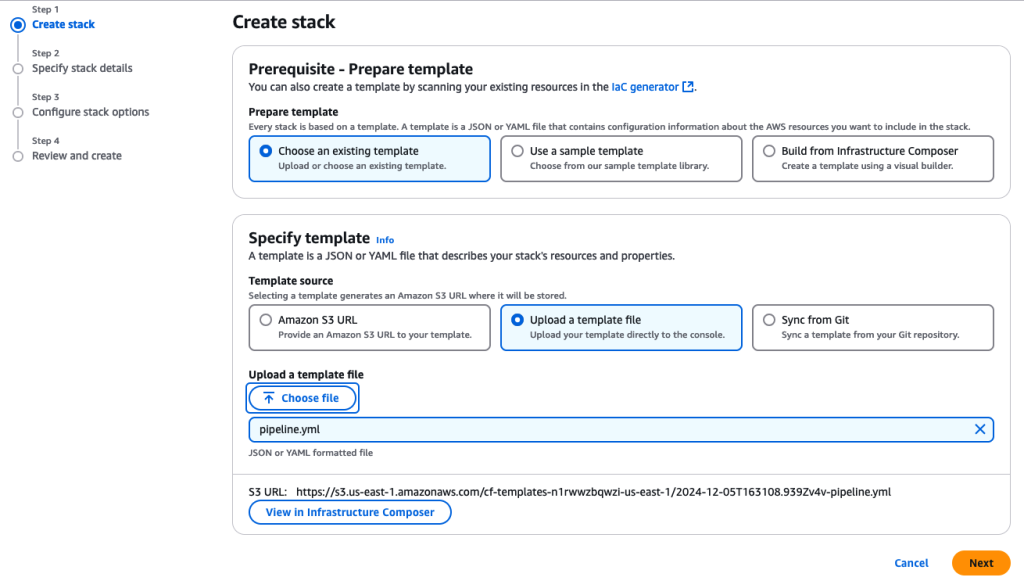Click the upload icon on Choose file button

click(x=268, y=398)
